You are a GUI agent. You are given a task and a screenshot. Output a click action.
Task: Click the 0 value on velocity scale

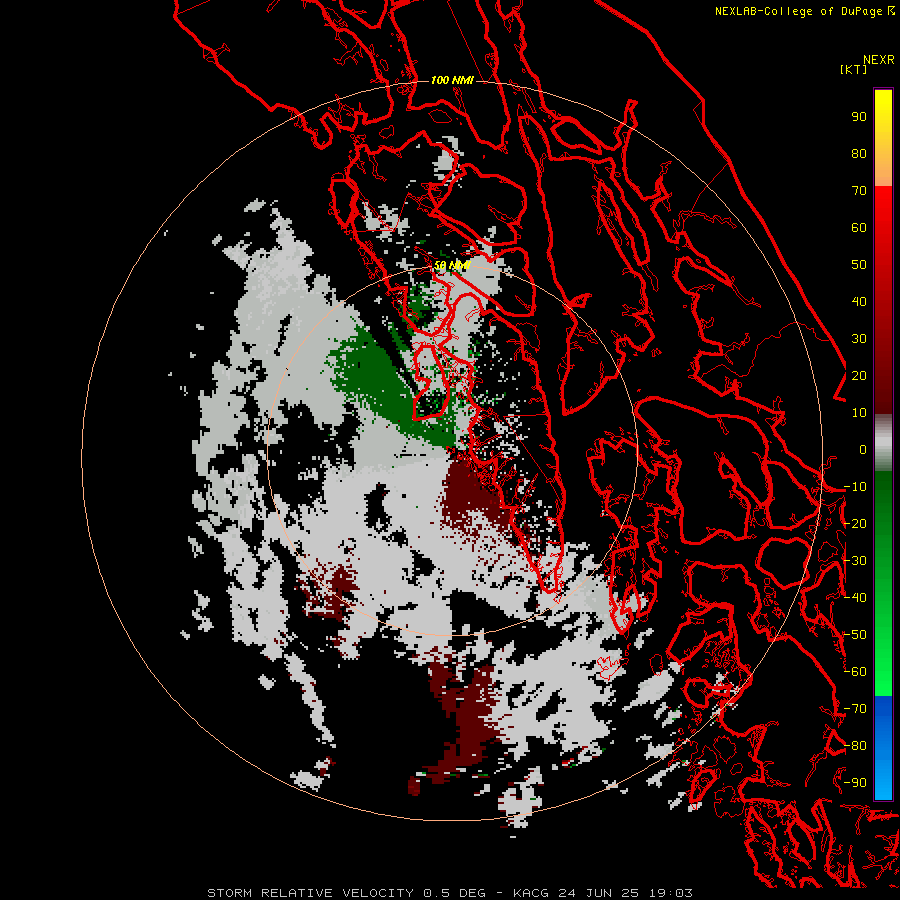(x=863, y=450)
